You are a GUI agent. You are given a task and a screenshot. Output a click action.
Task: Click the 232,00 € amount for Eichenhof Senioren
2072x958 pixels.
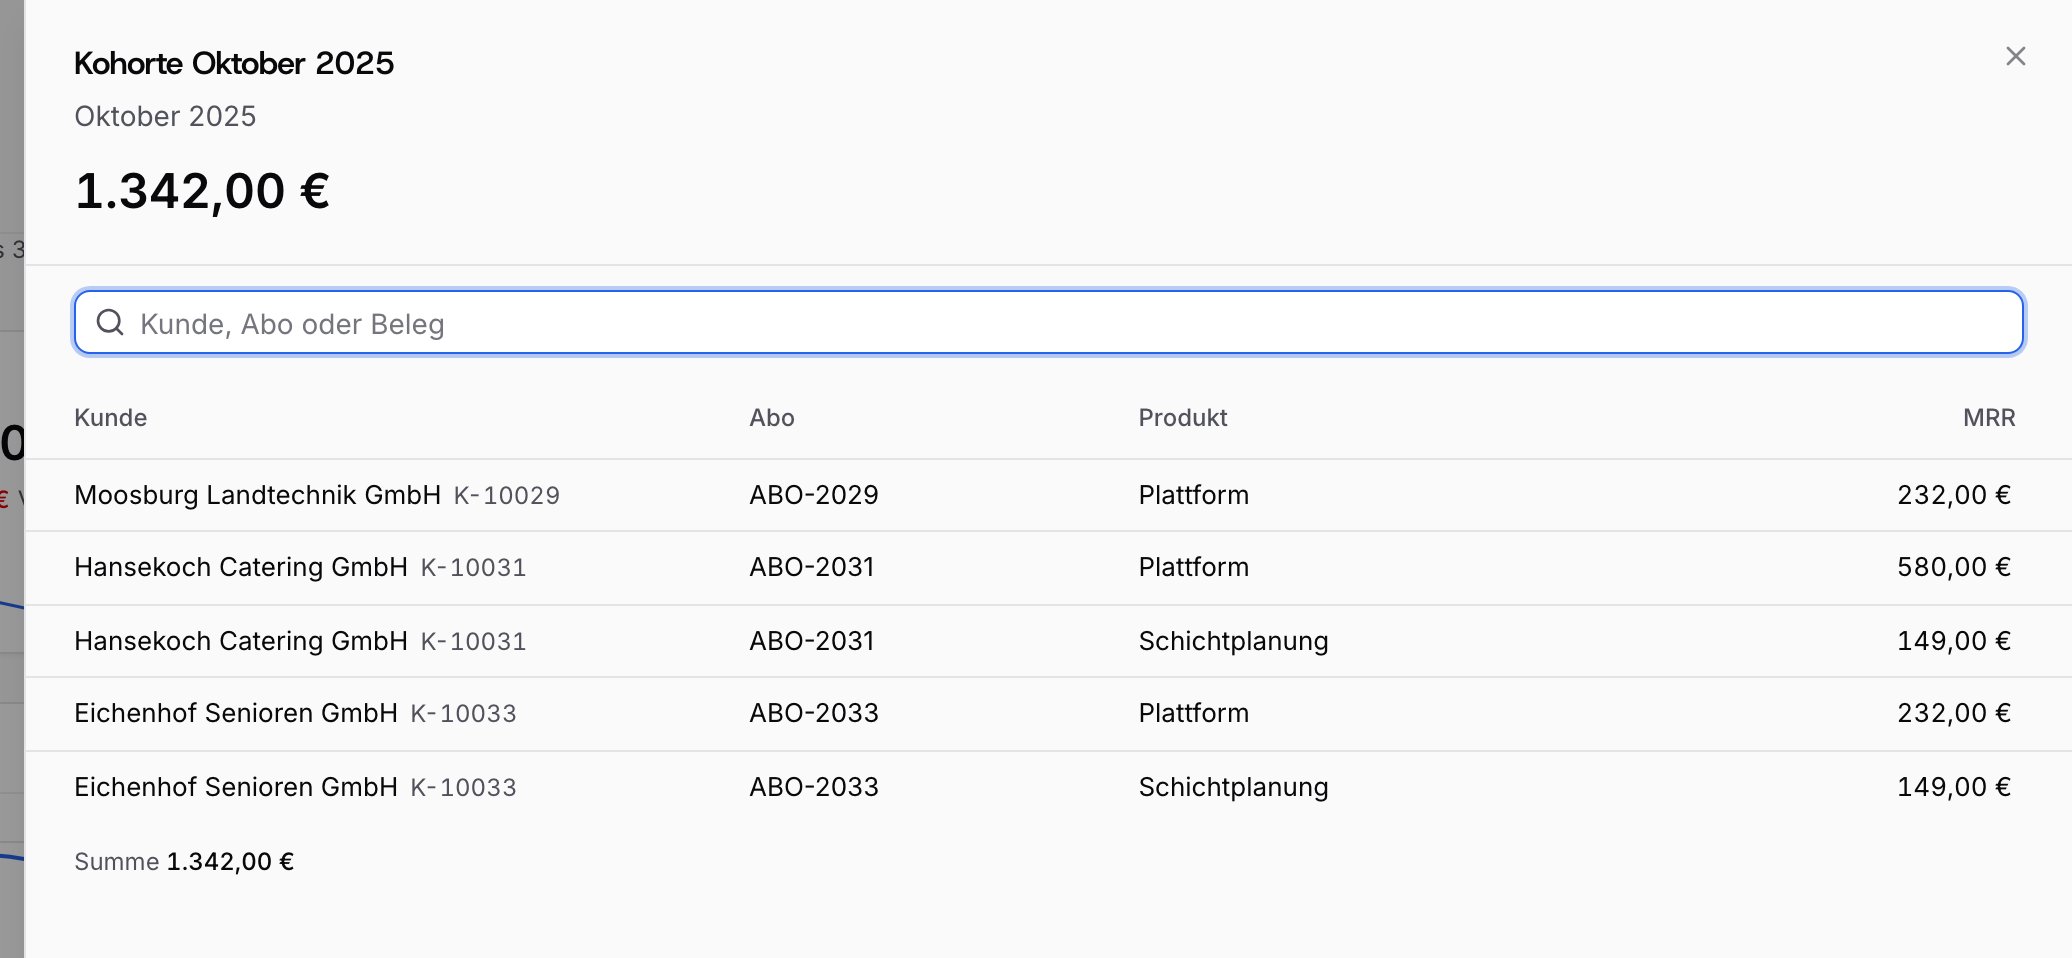1954,713
